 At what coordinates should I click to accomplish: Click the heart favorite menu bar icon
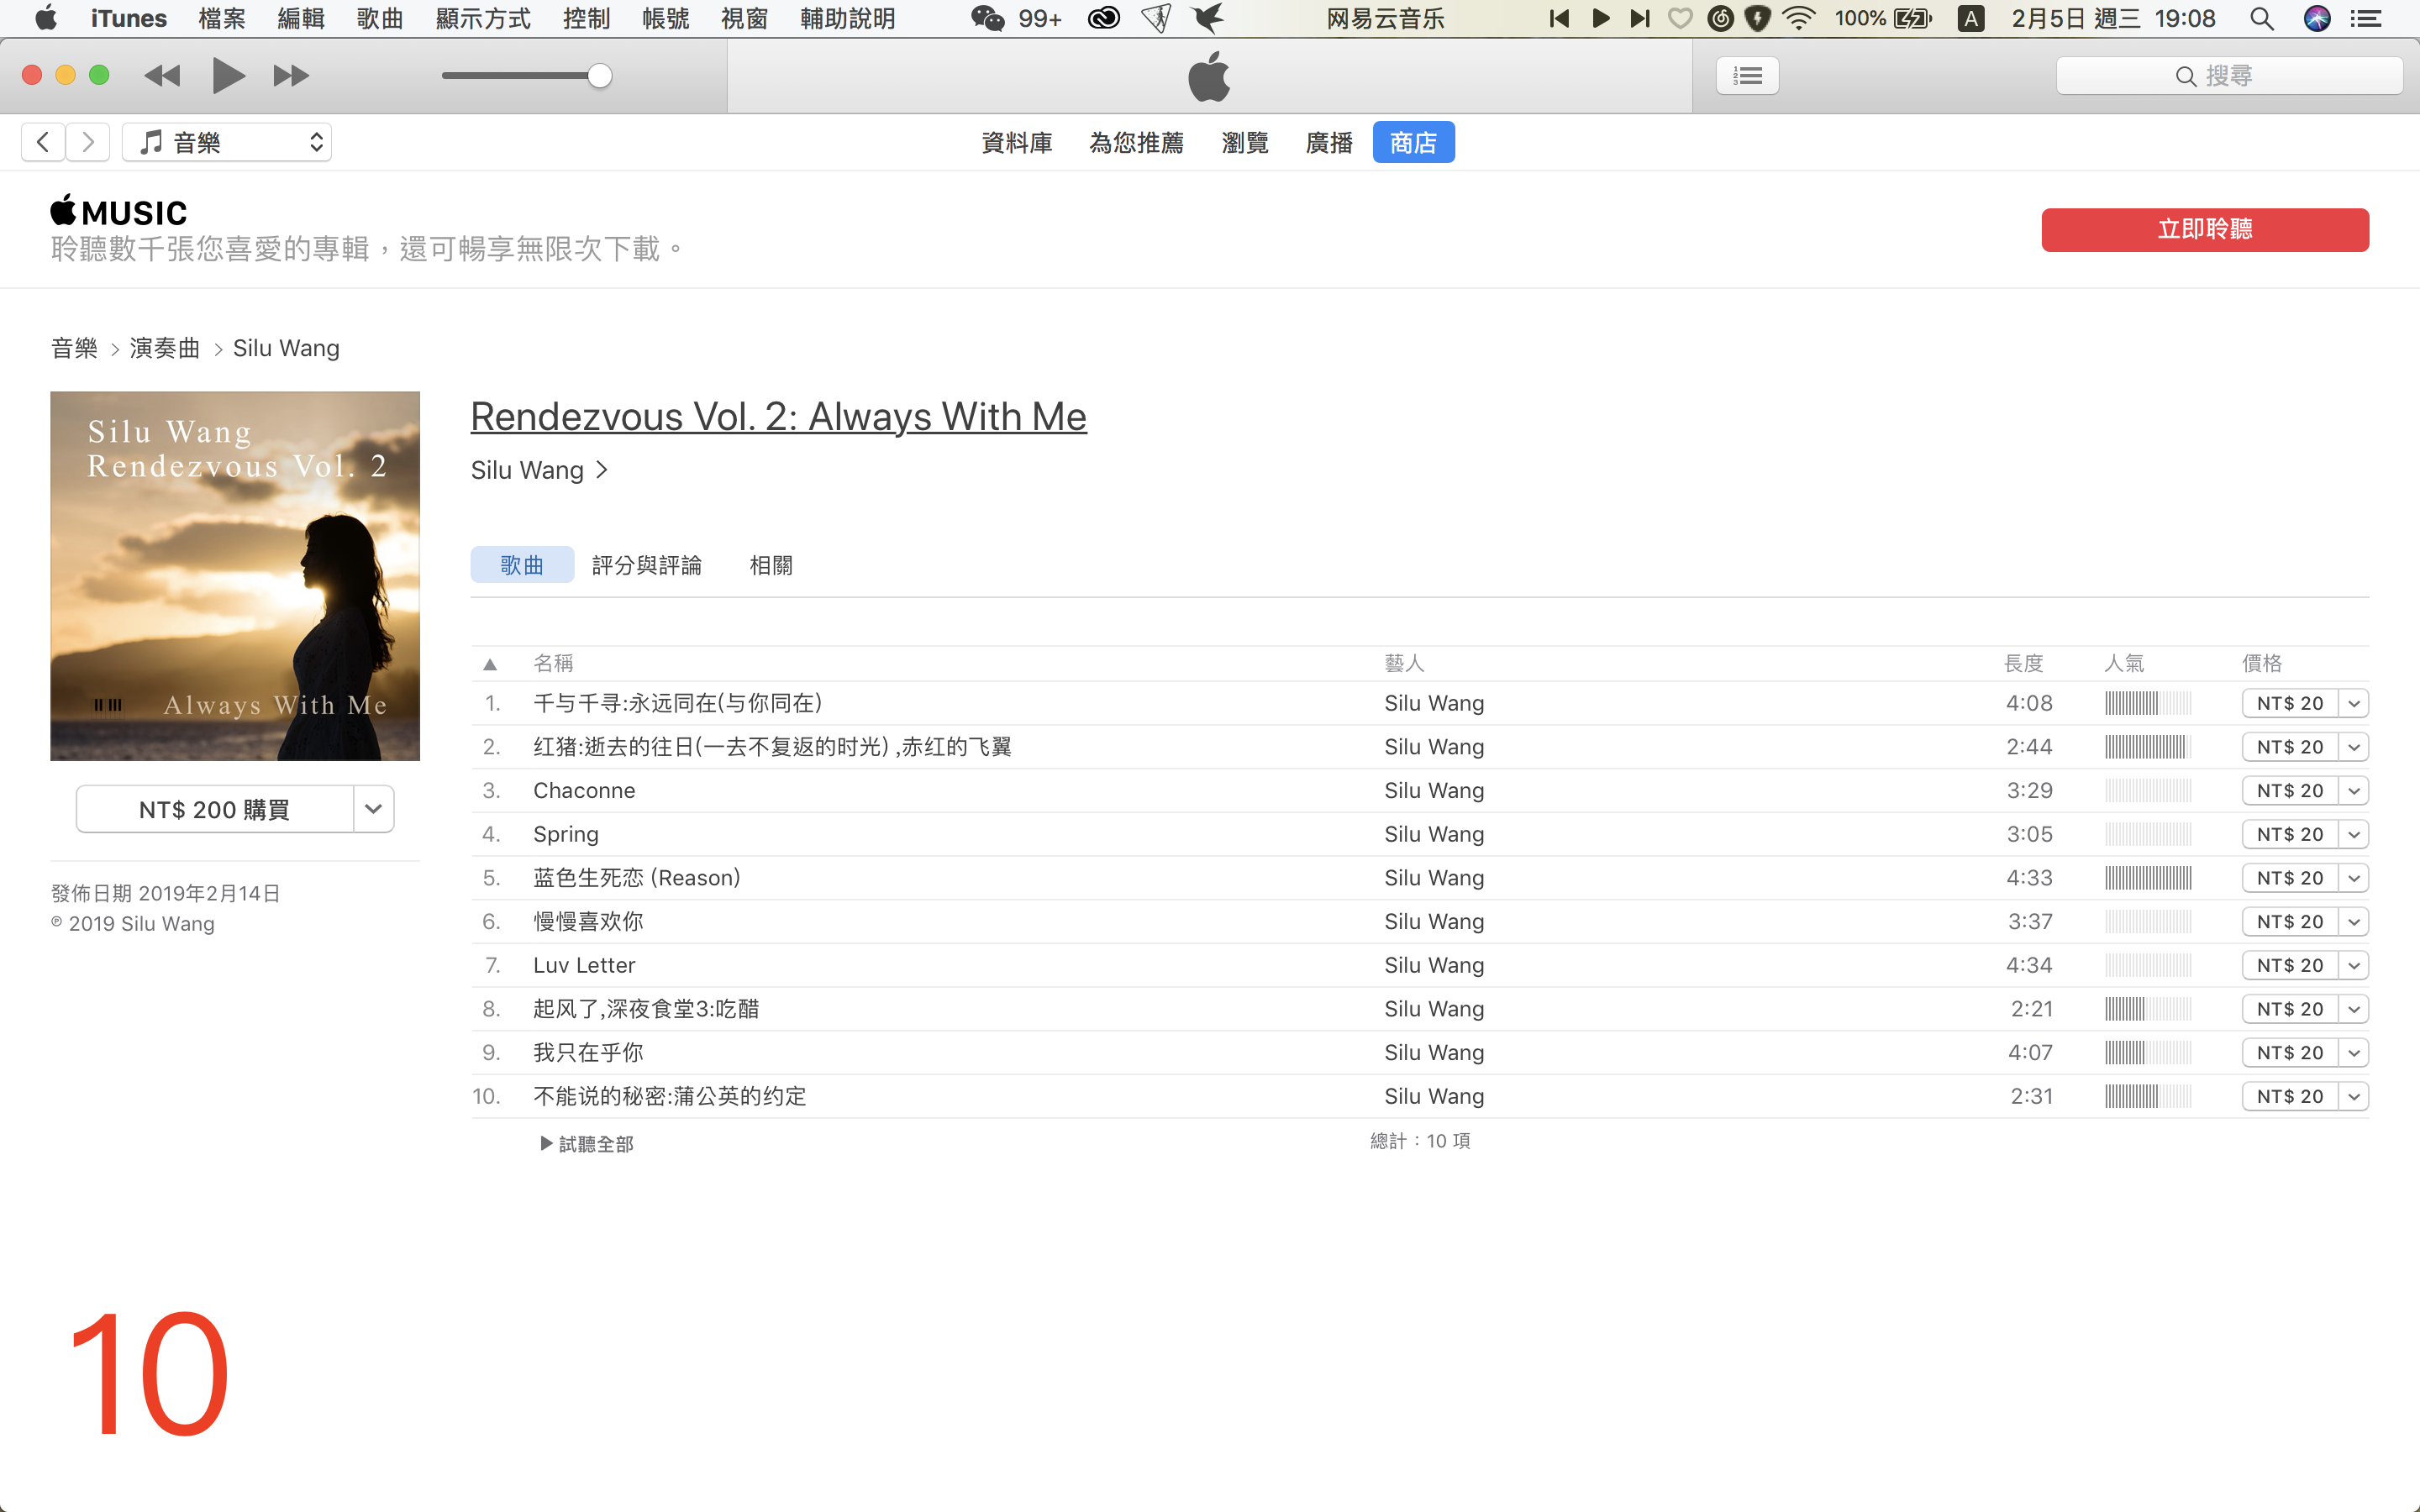(1681, 18)
